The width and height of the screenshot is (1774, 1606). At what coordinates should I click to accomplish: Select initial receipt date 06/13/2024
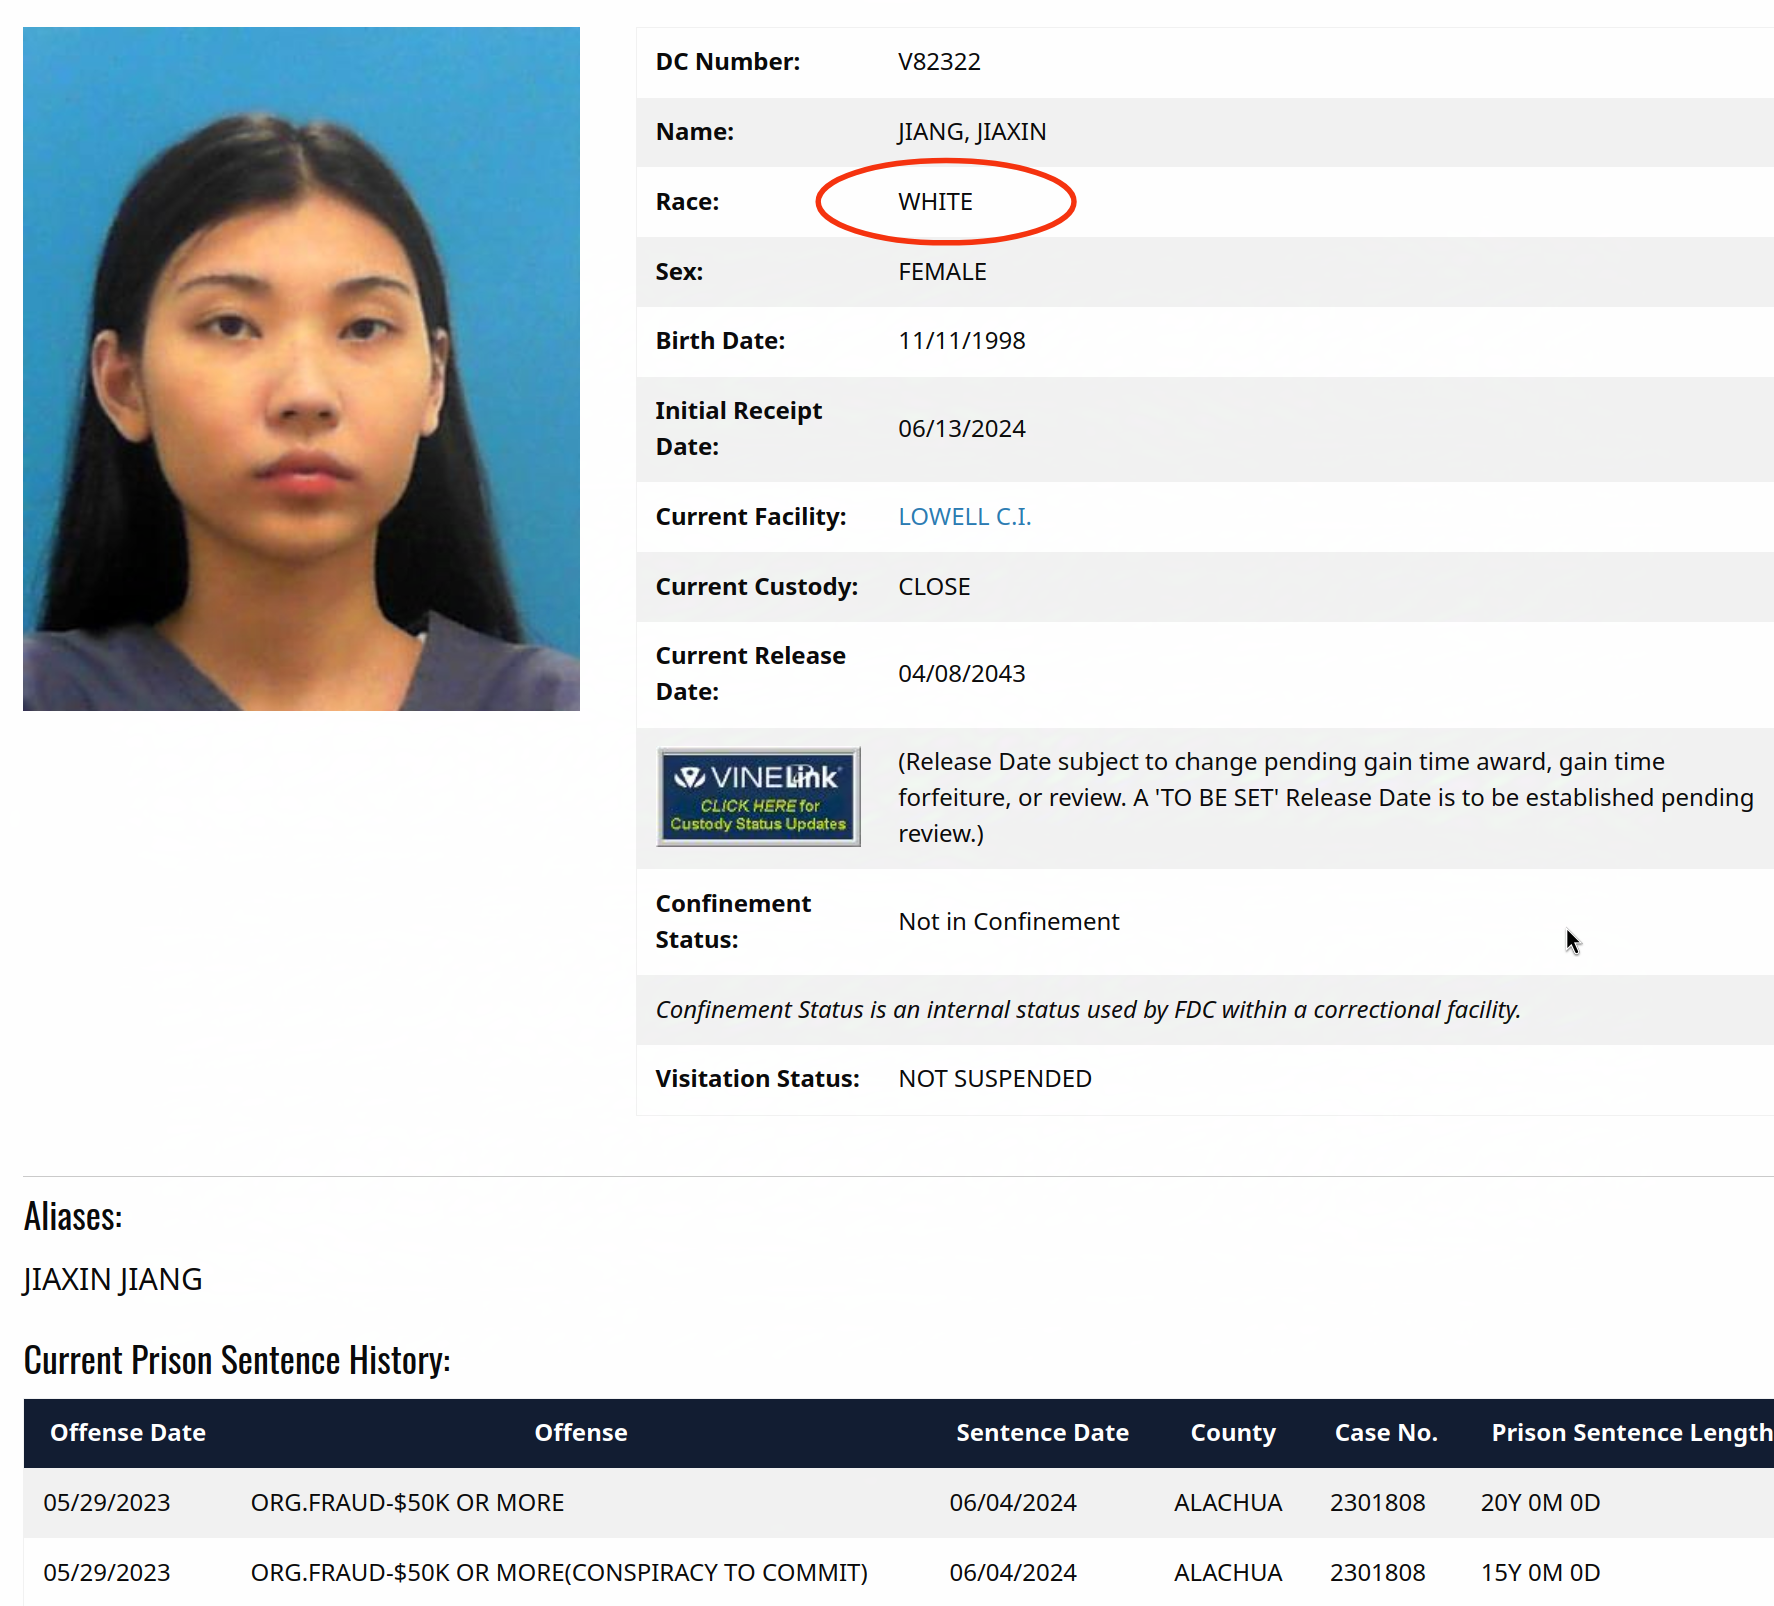pos(962,429)
